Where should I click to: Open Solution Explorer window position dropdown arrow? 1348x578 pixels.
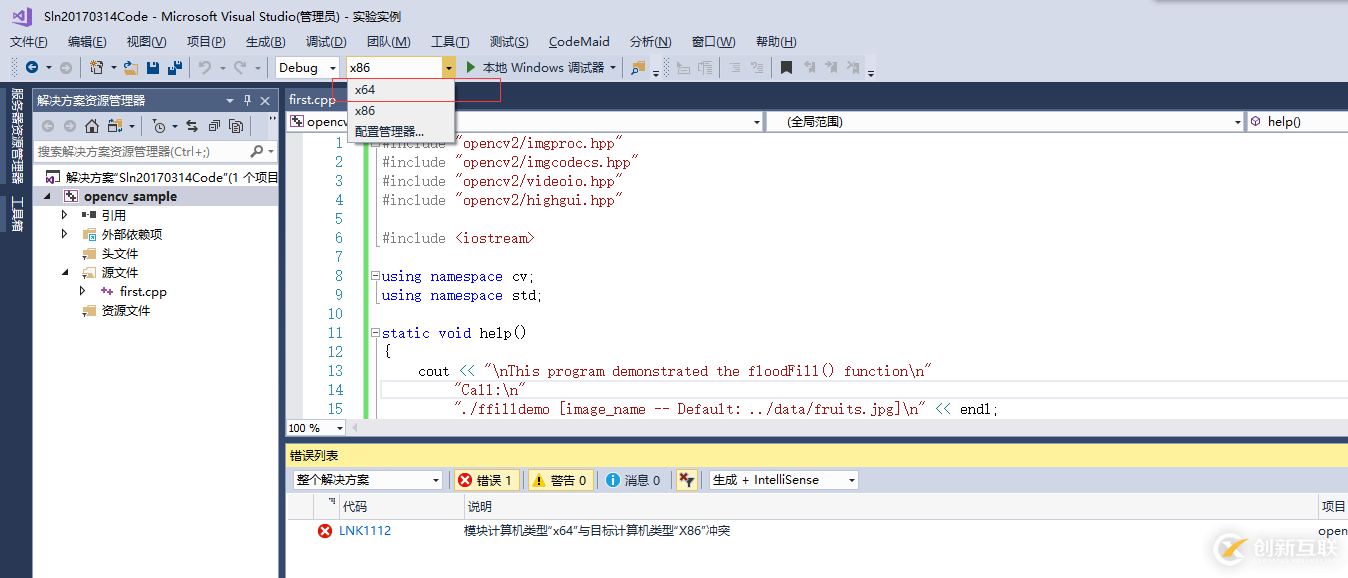click(x=230, y=100)
